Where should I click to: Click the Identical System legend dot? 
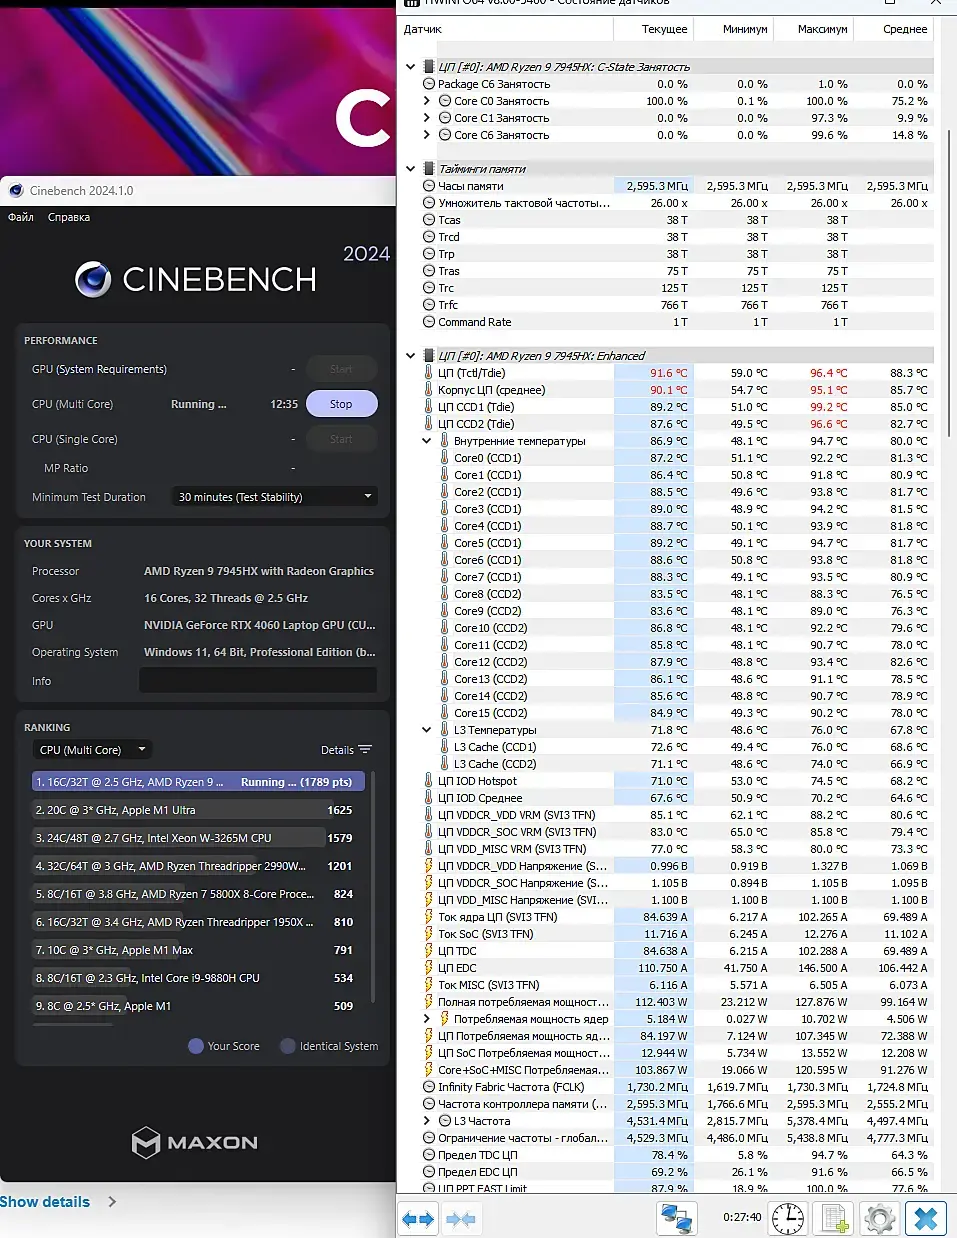click(288, 1046)
